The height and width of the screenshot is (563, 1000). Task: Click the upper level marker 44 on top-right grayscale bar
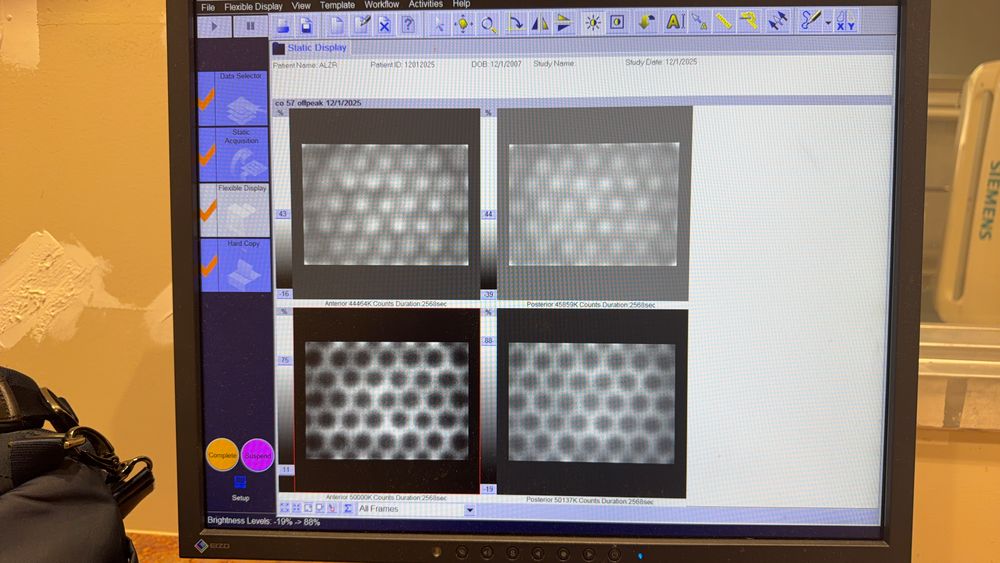click(488, 214)
